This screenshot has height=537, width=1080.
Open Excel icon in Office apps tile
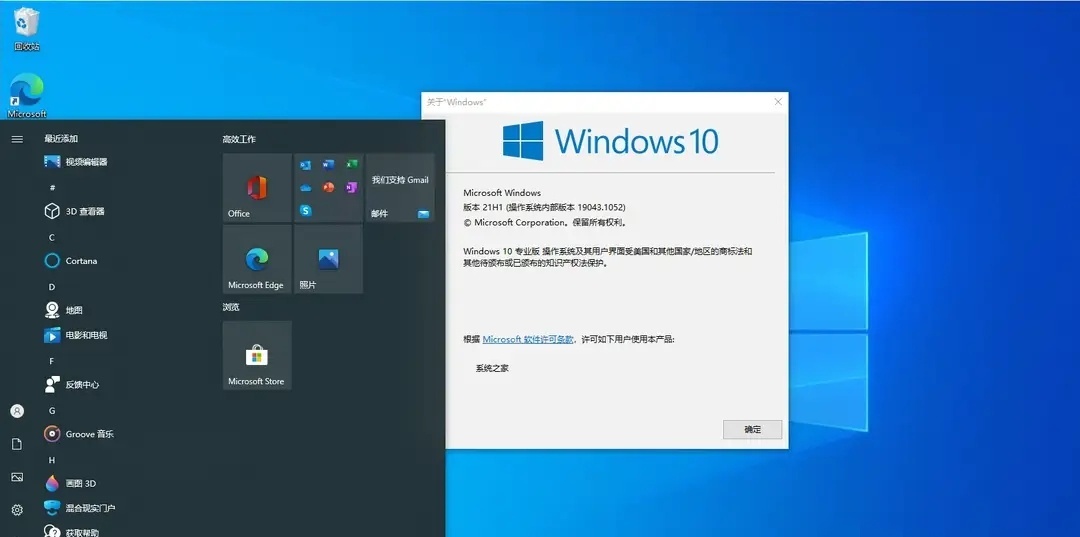click(x=351, y=165)
